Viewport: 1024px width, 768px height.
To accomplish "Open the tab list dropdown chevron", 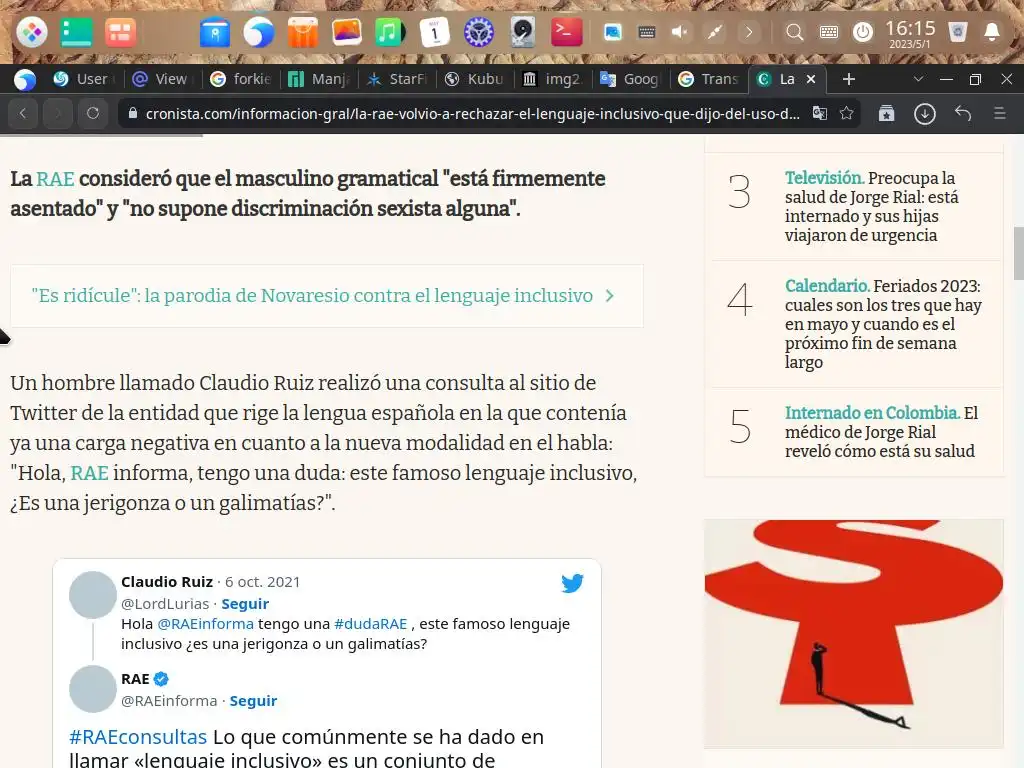I will [x=918, y=79].
